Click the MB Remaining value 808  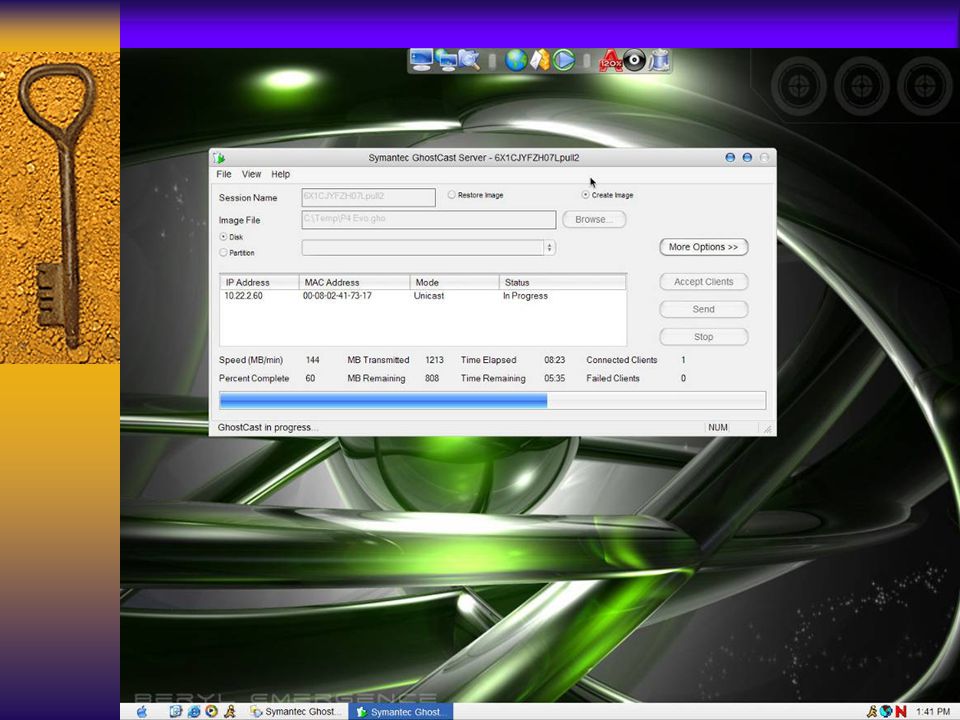point(432,378)
